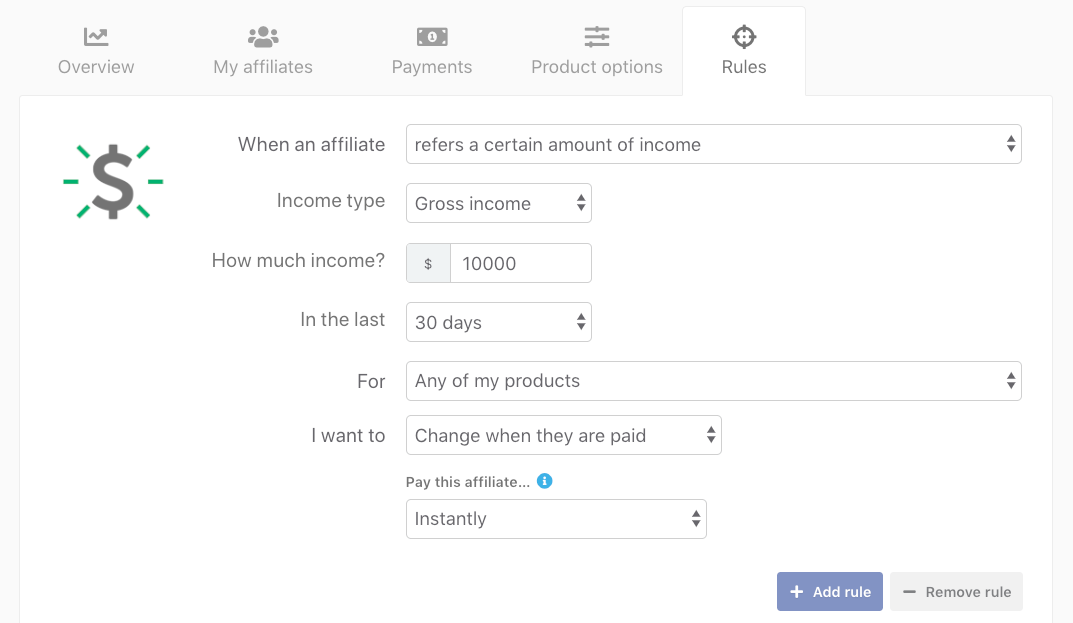Click the My affiliates people icon
Viewport: 1073px width, 623px height.
click(263, 37)
